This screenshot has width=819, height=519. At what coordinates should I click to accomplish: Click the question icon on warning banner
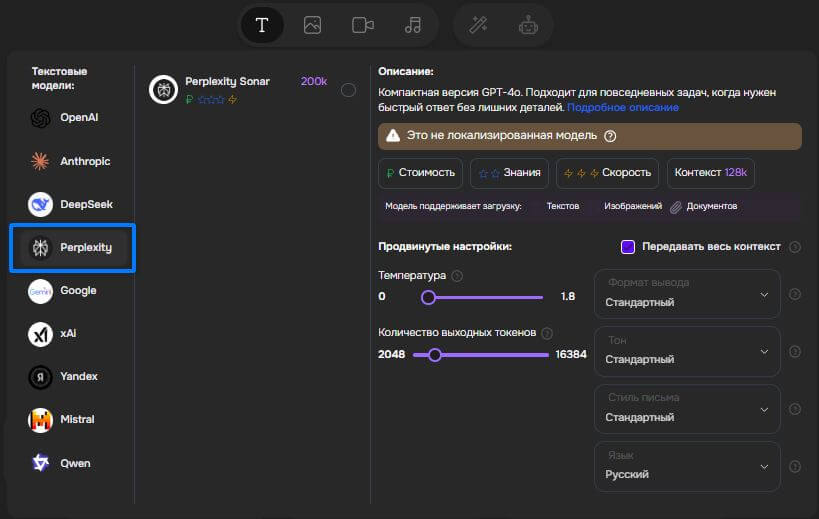point(610,136)
